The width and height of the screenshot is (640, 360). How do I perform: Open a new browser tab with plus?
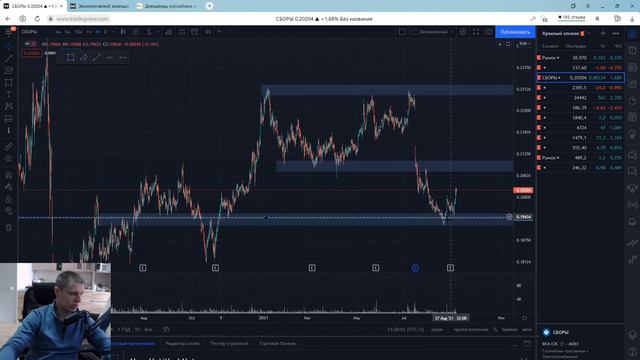pos(209,6)
